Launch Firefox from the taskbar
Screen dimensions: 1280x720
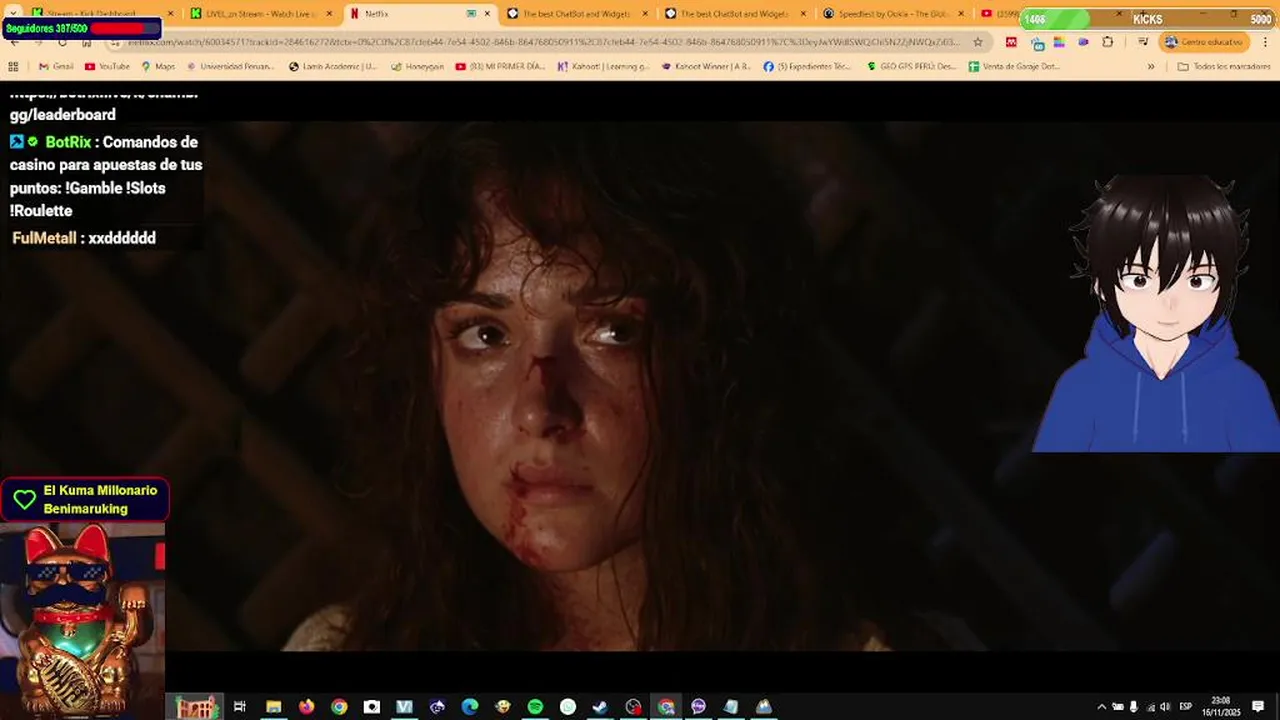coord(306,707)
